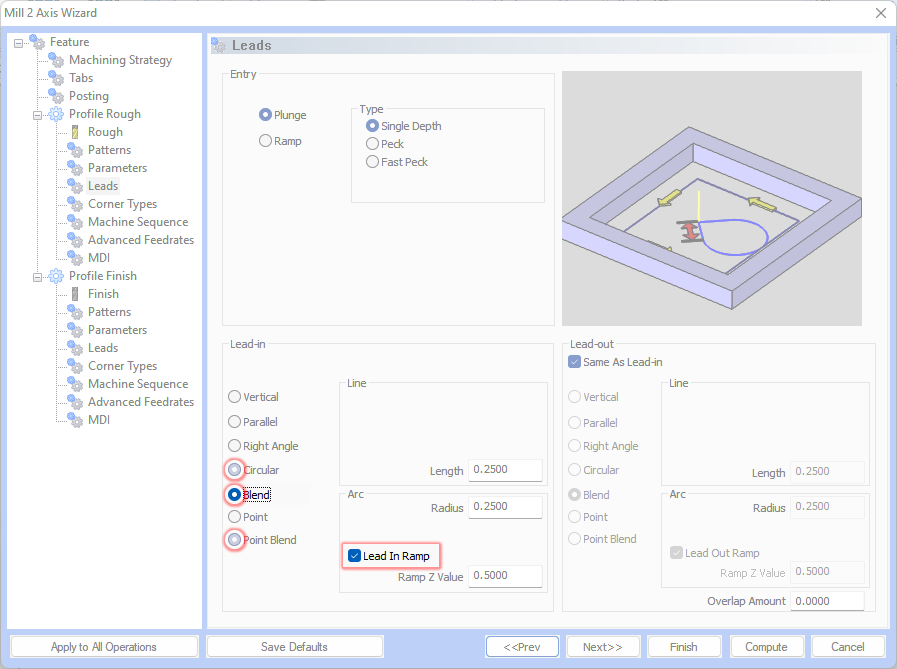Choose Single Depth entry type
The image size is (897, 669).
[372, 126]
